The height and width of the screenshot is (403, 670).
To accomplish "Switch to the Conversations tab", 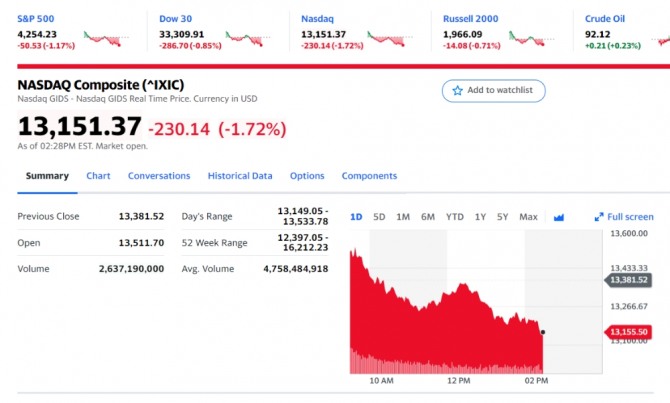I will point(159,176).
